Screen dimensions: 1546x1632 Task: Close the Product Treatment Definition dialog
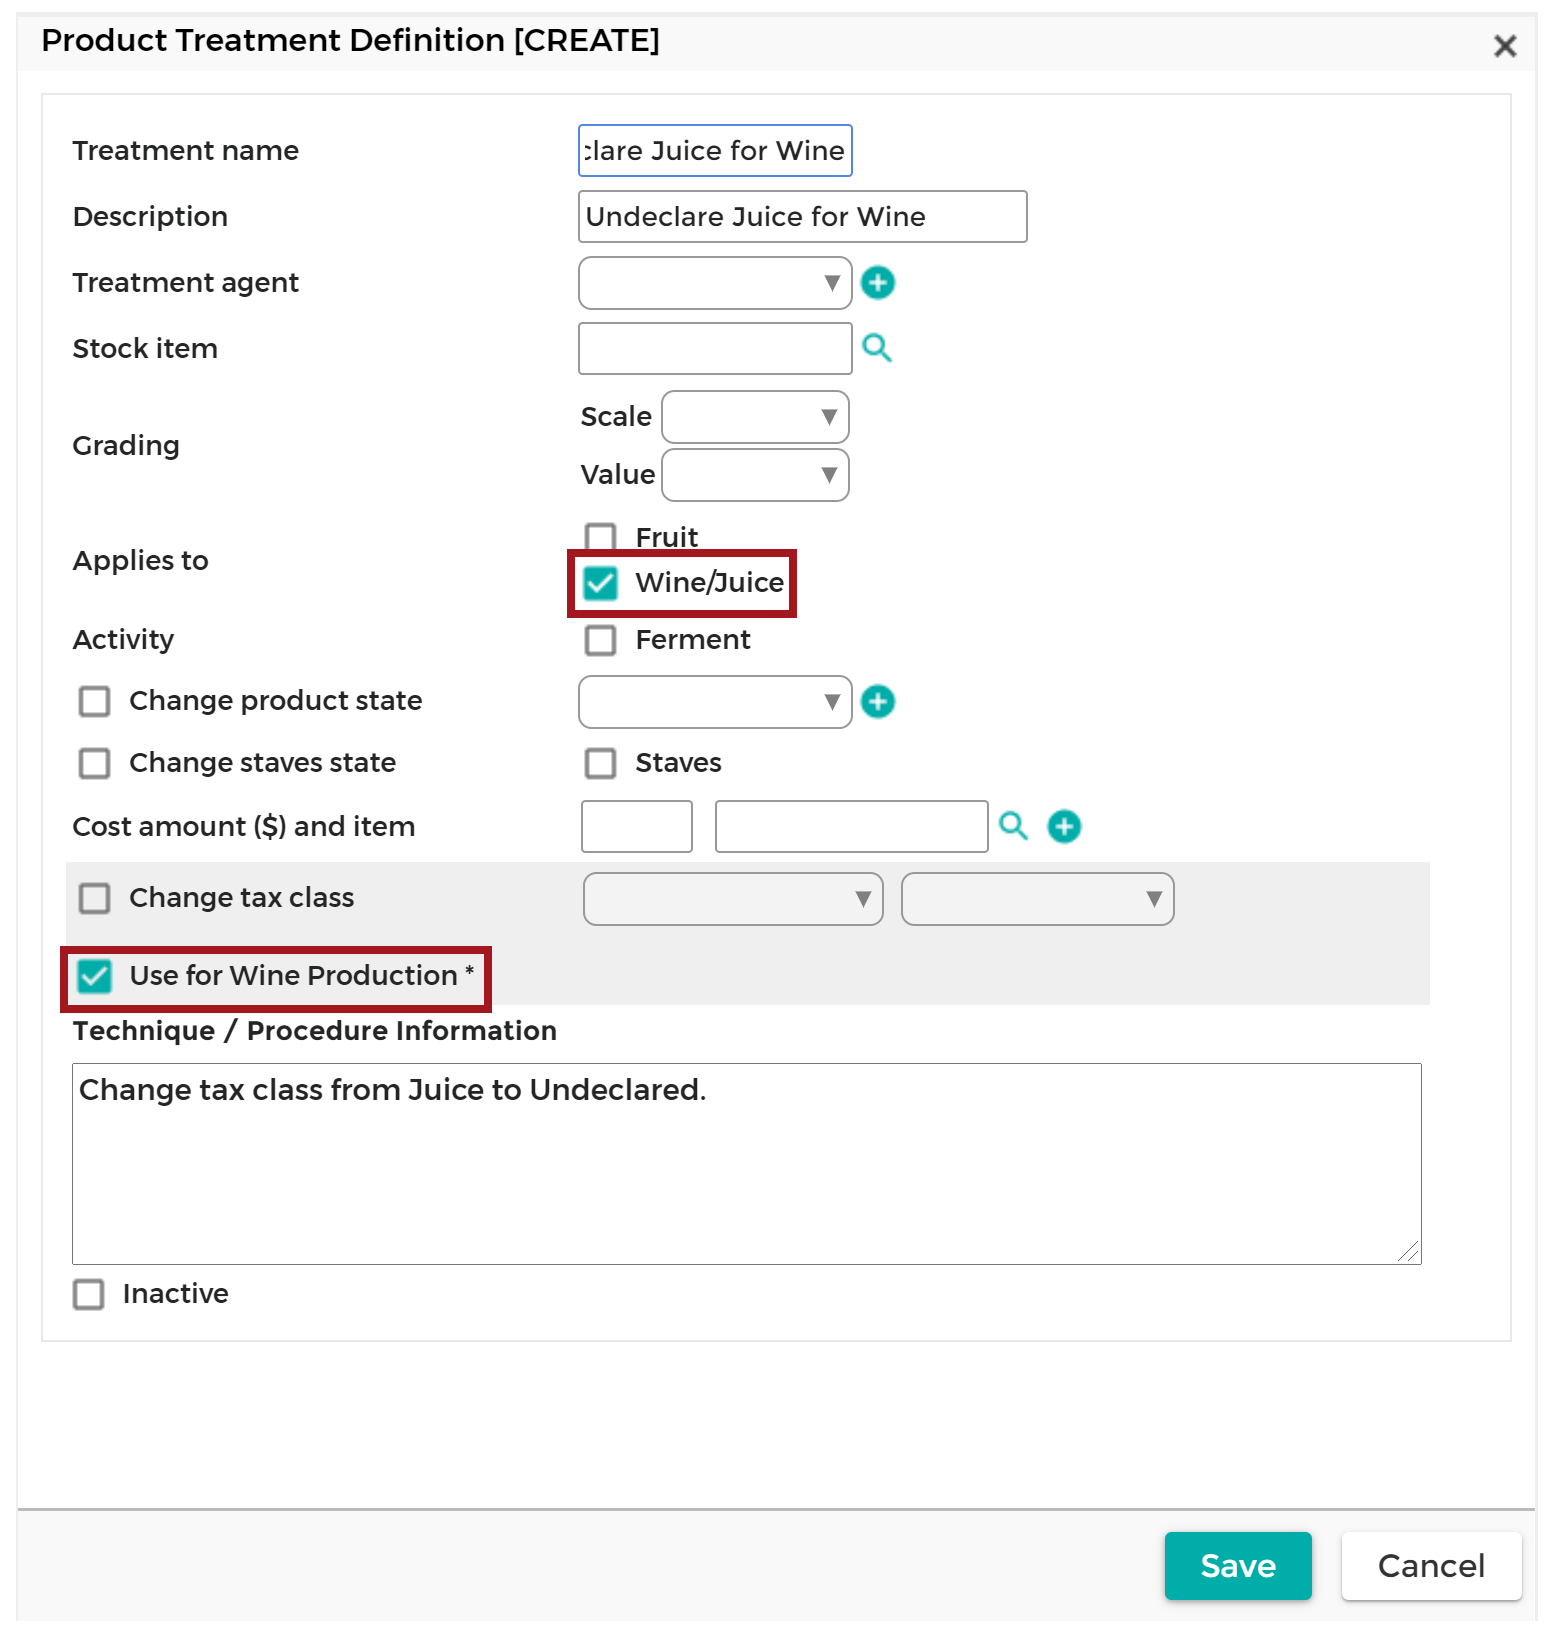[1505, 46]
